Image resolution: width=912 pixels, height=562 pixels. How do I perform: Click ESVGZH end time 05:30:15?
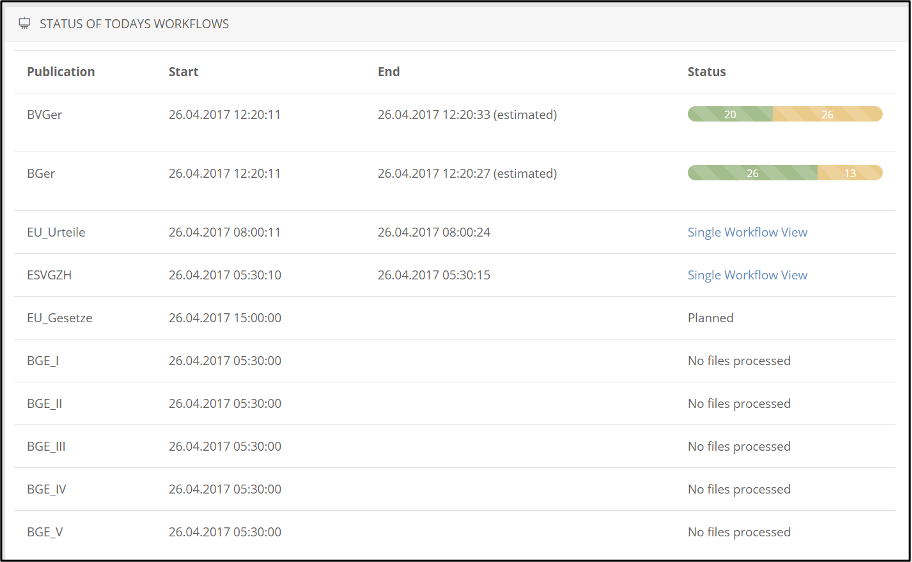434,275
